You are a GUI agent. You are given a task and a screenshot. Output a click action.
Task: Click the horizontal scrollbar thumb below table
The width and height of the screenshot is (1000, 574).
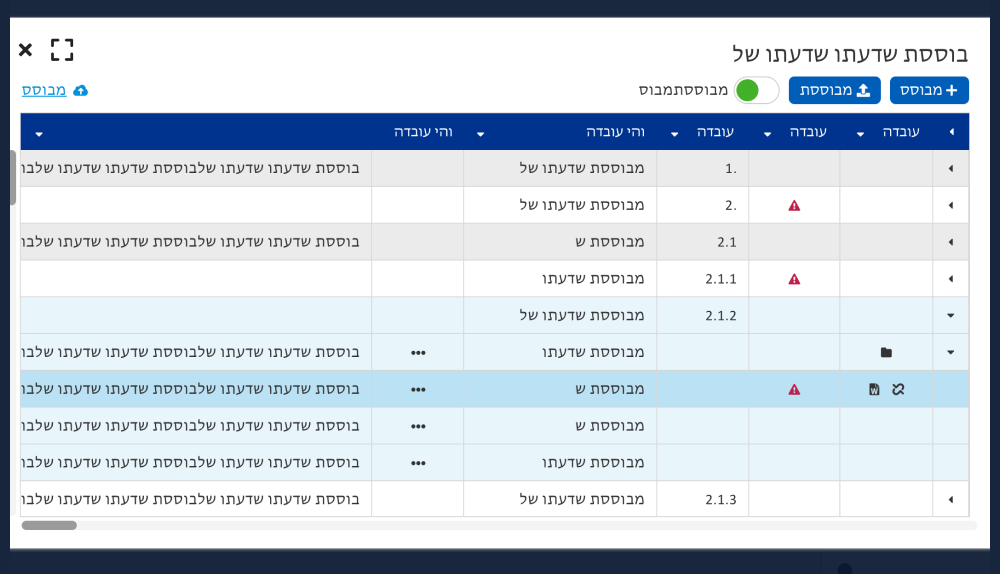[49, 525]
